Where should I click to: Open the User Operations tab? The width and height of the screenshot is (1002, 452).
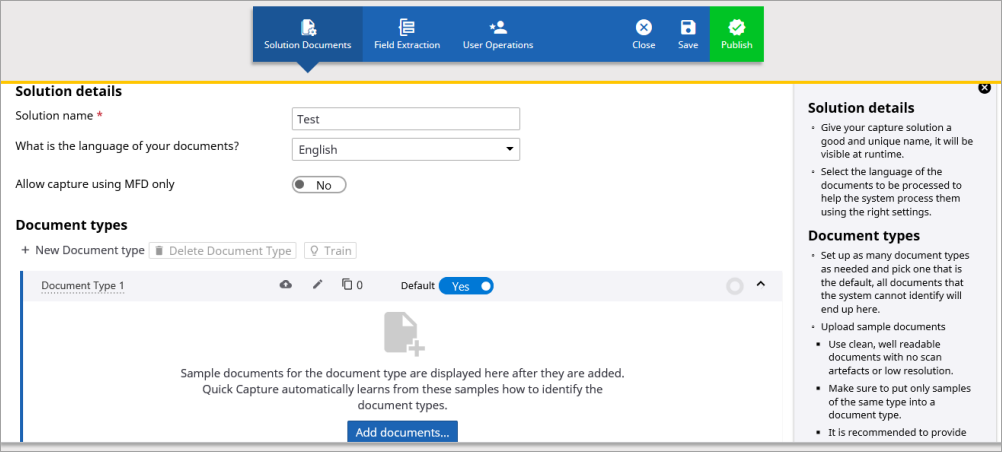pos(498,34)
